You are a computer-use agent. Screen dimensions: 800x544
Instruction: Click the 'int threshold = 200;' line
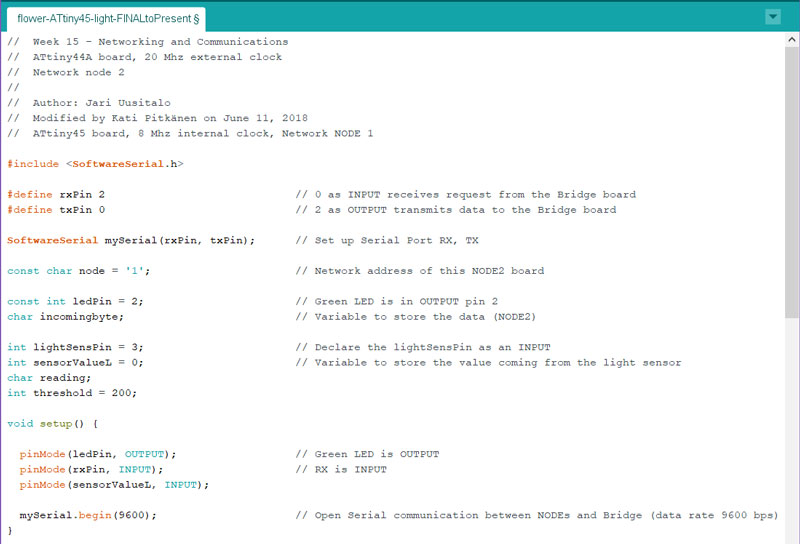72,393
